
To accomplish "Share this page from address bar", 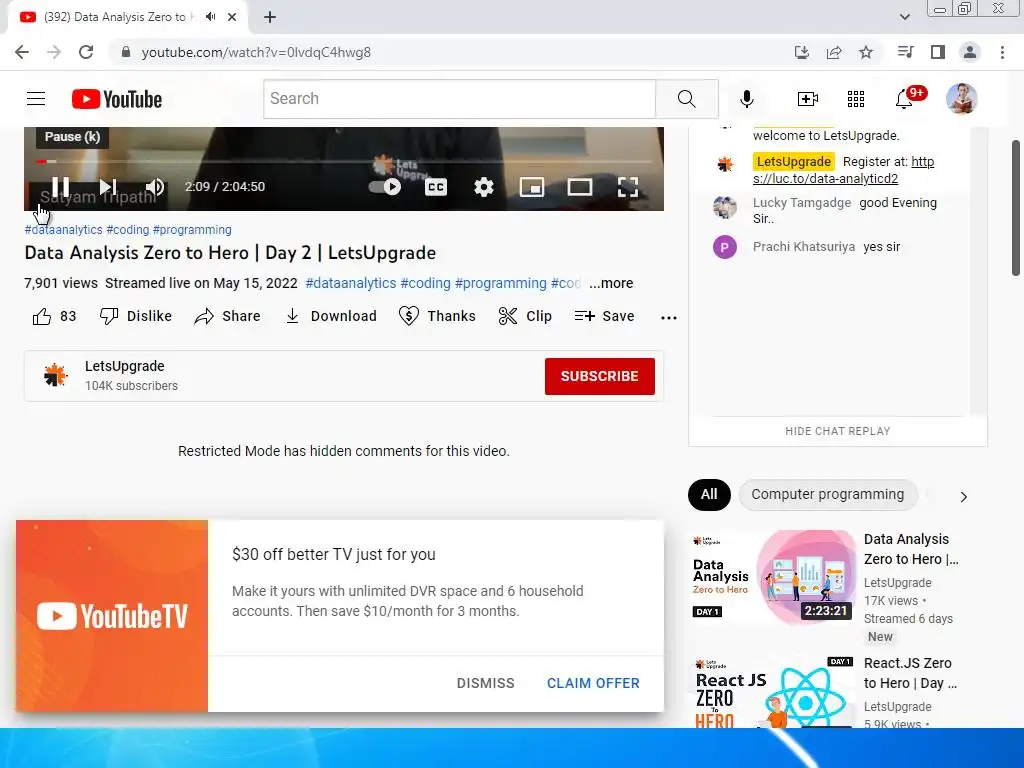I will (834, 52).
